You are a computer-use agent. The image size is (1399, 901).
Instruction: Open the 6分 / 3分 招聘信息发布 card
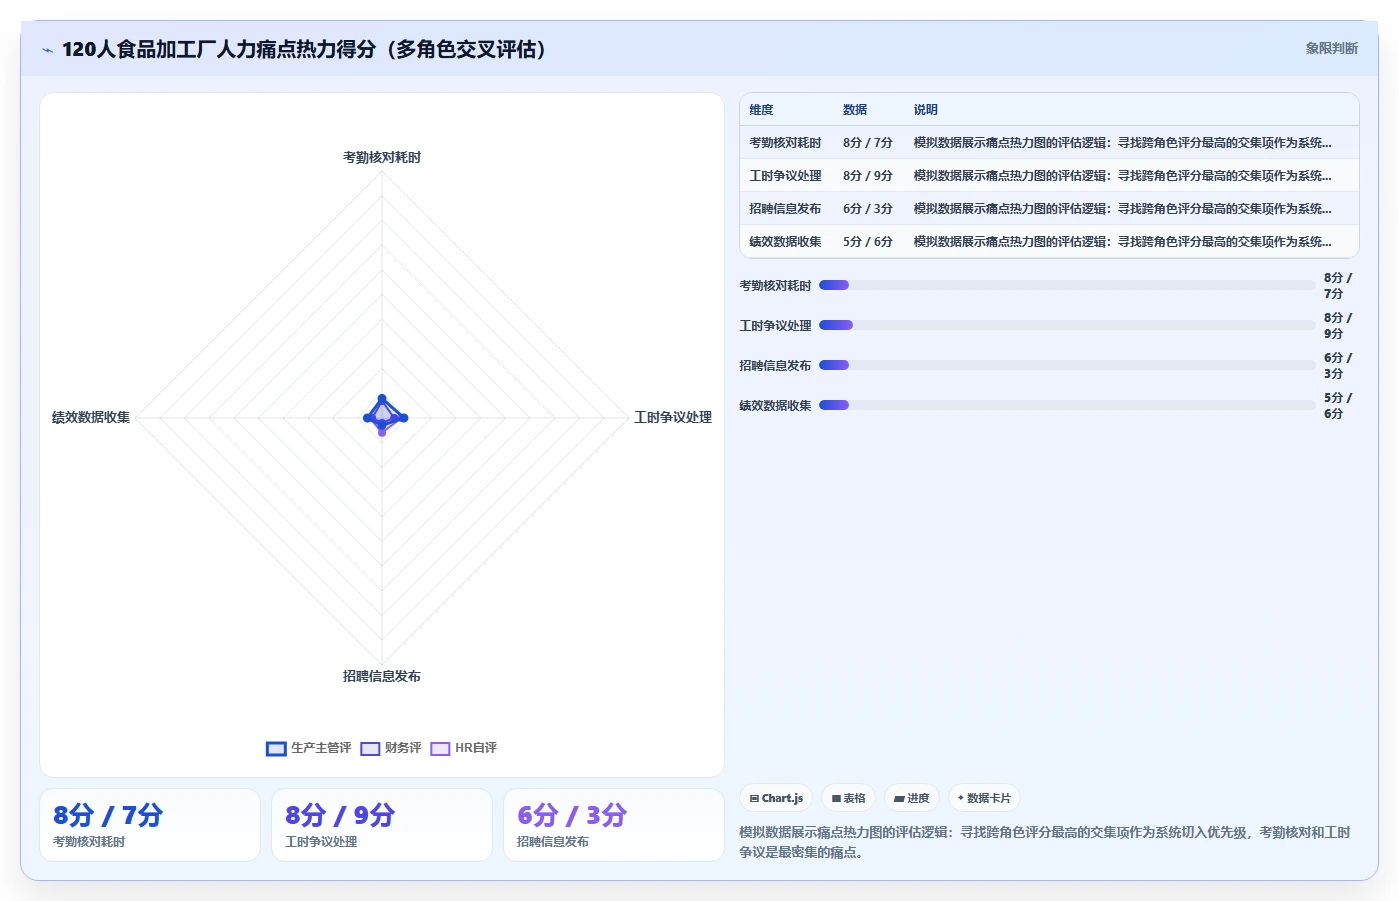click(614, 825)
